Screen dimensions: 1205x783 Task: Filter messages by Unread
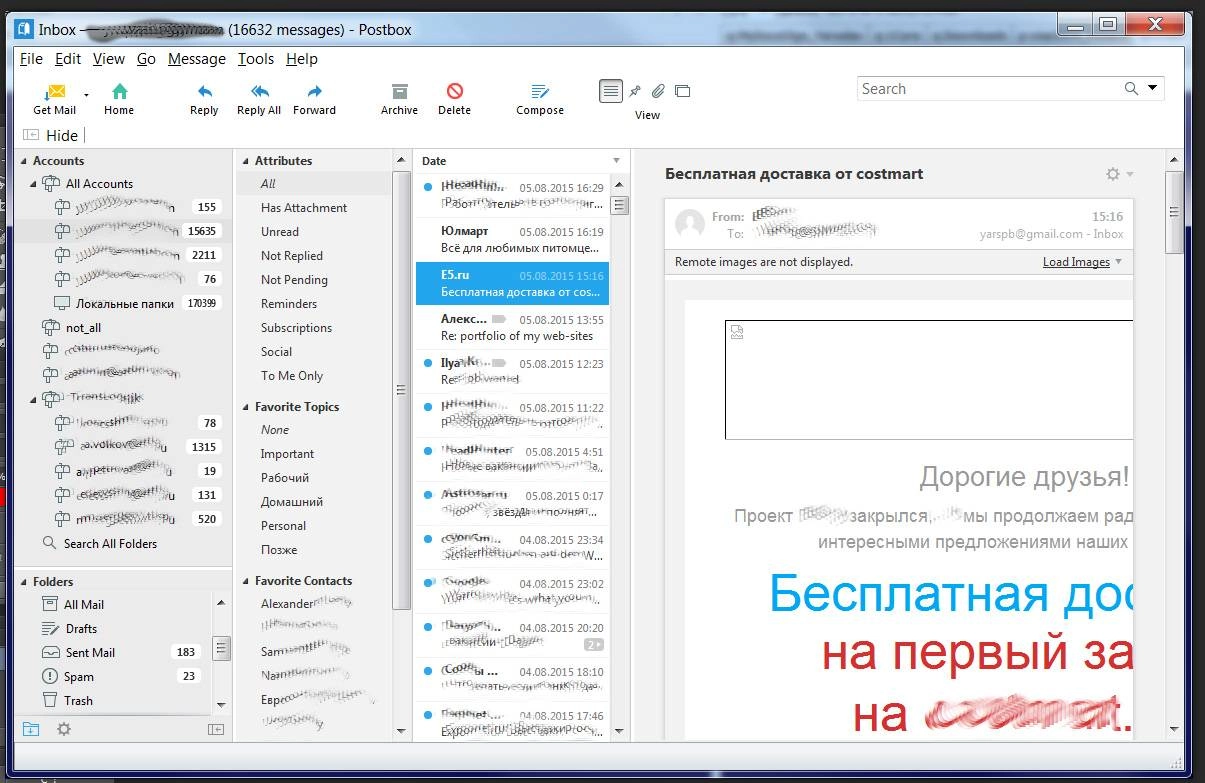[280, 232]
